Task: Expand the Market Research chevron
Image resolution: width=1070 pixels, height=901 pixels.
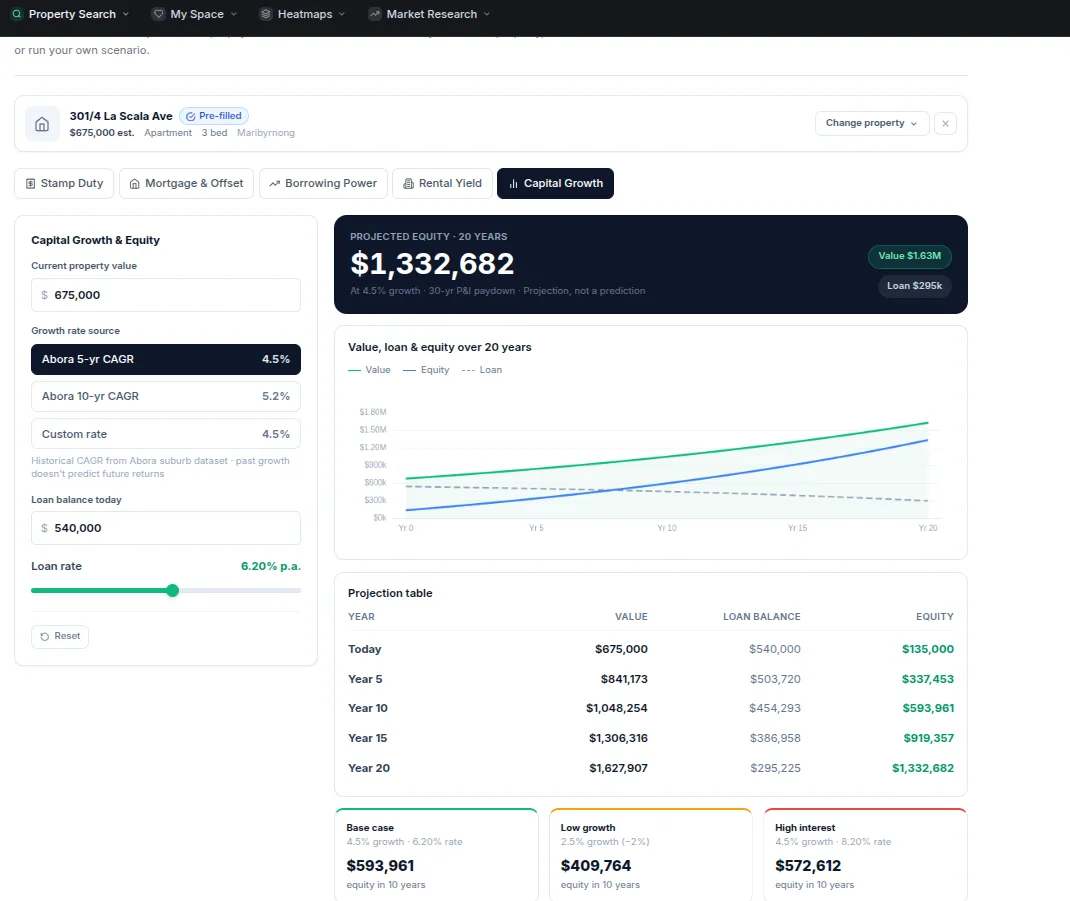Action: 487,14
